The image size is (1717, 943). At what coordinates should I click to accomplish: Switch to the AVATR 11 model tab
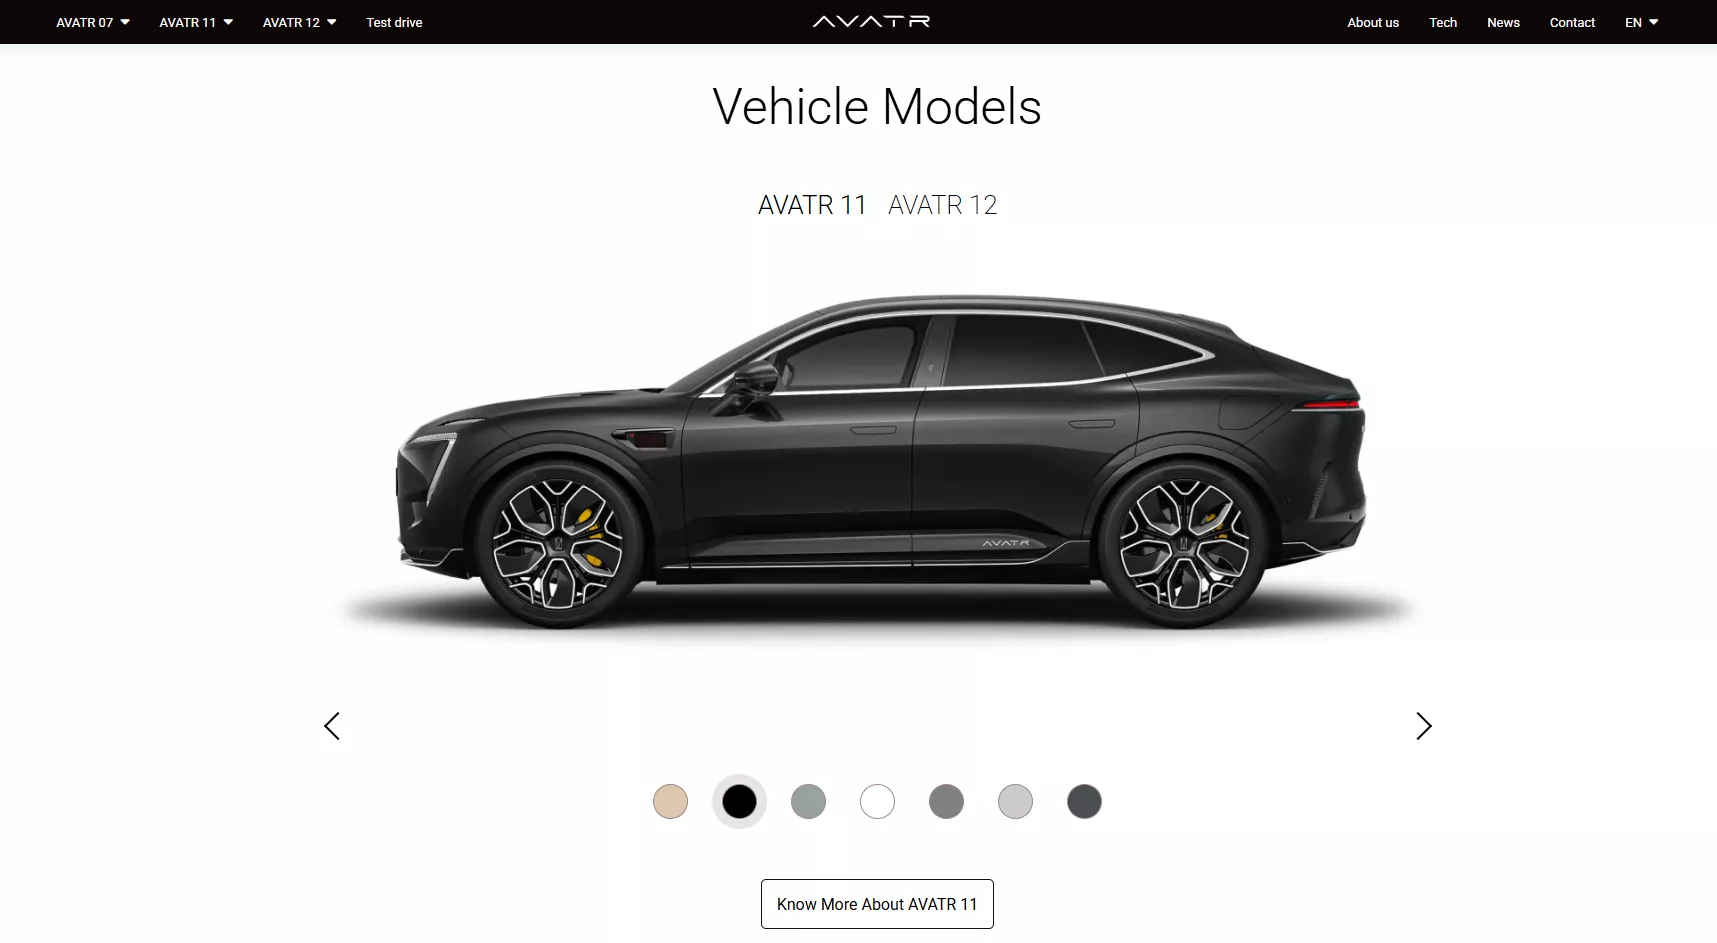click(812, 205)
